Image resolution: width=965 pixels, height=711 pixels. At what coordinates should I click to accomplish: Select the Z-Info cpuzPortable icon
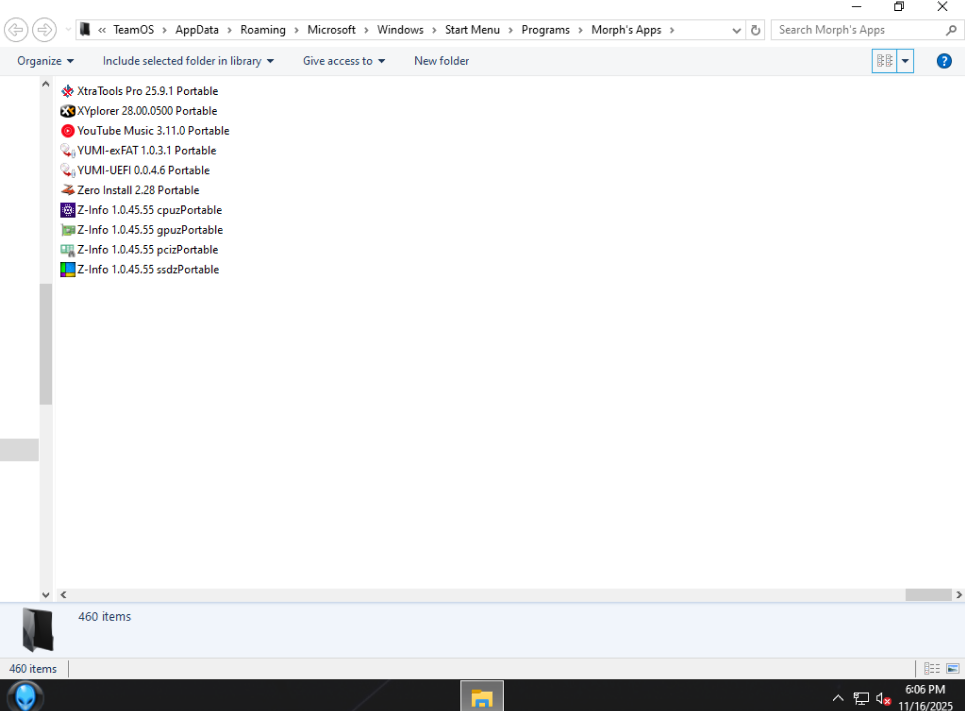[x=68, y=210]
